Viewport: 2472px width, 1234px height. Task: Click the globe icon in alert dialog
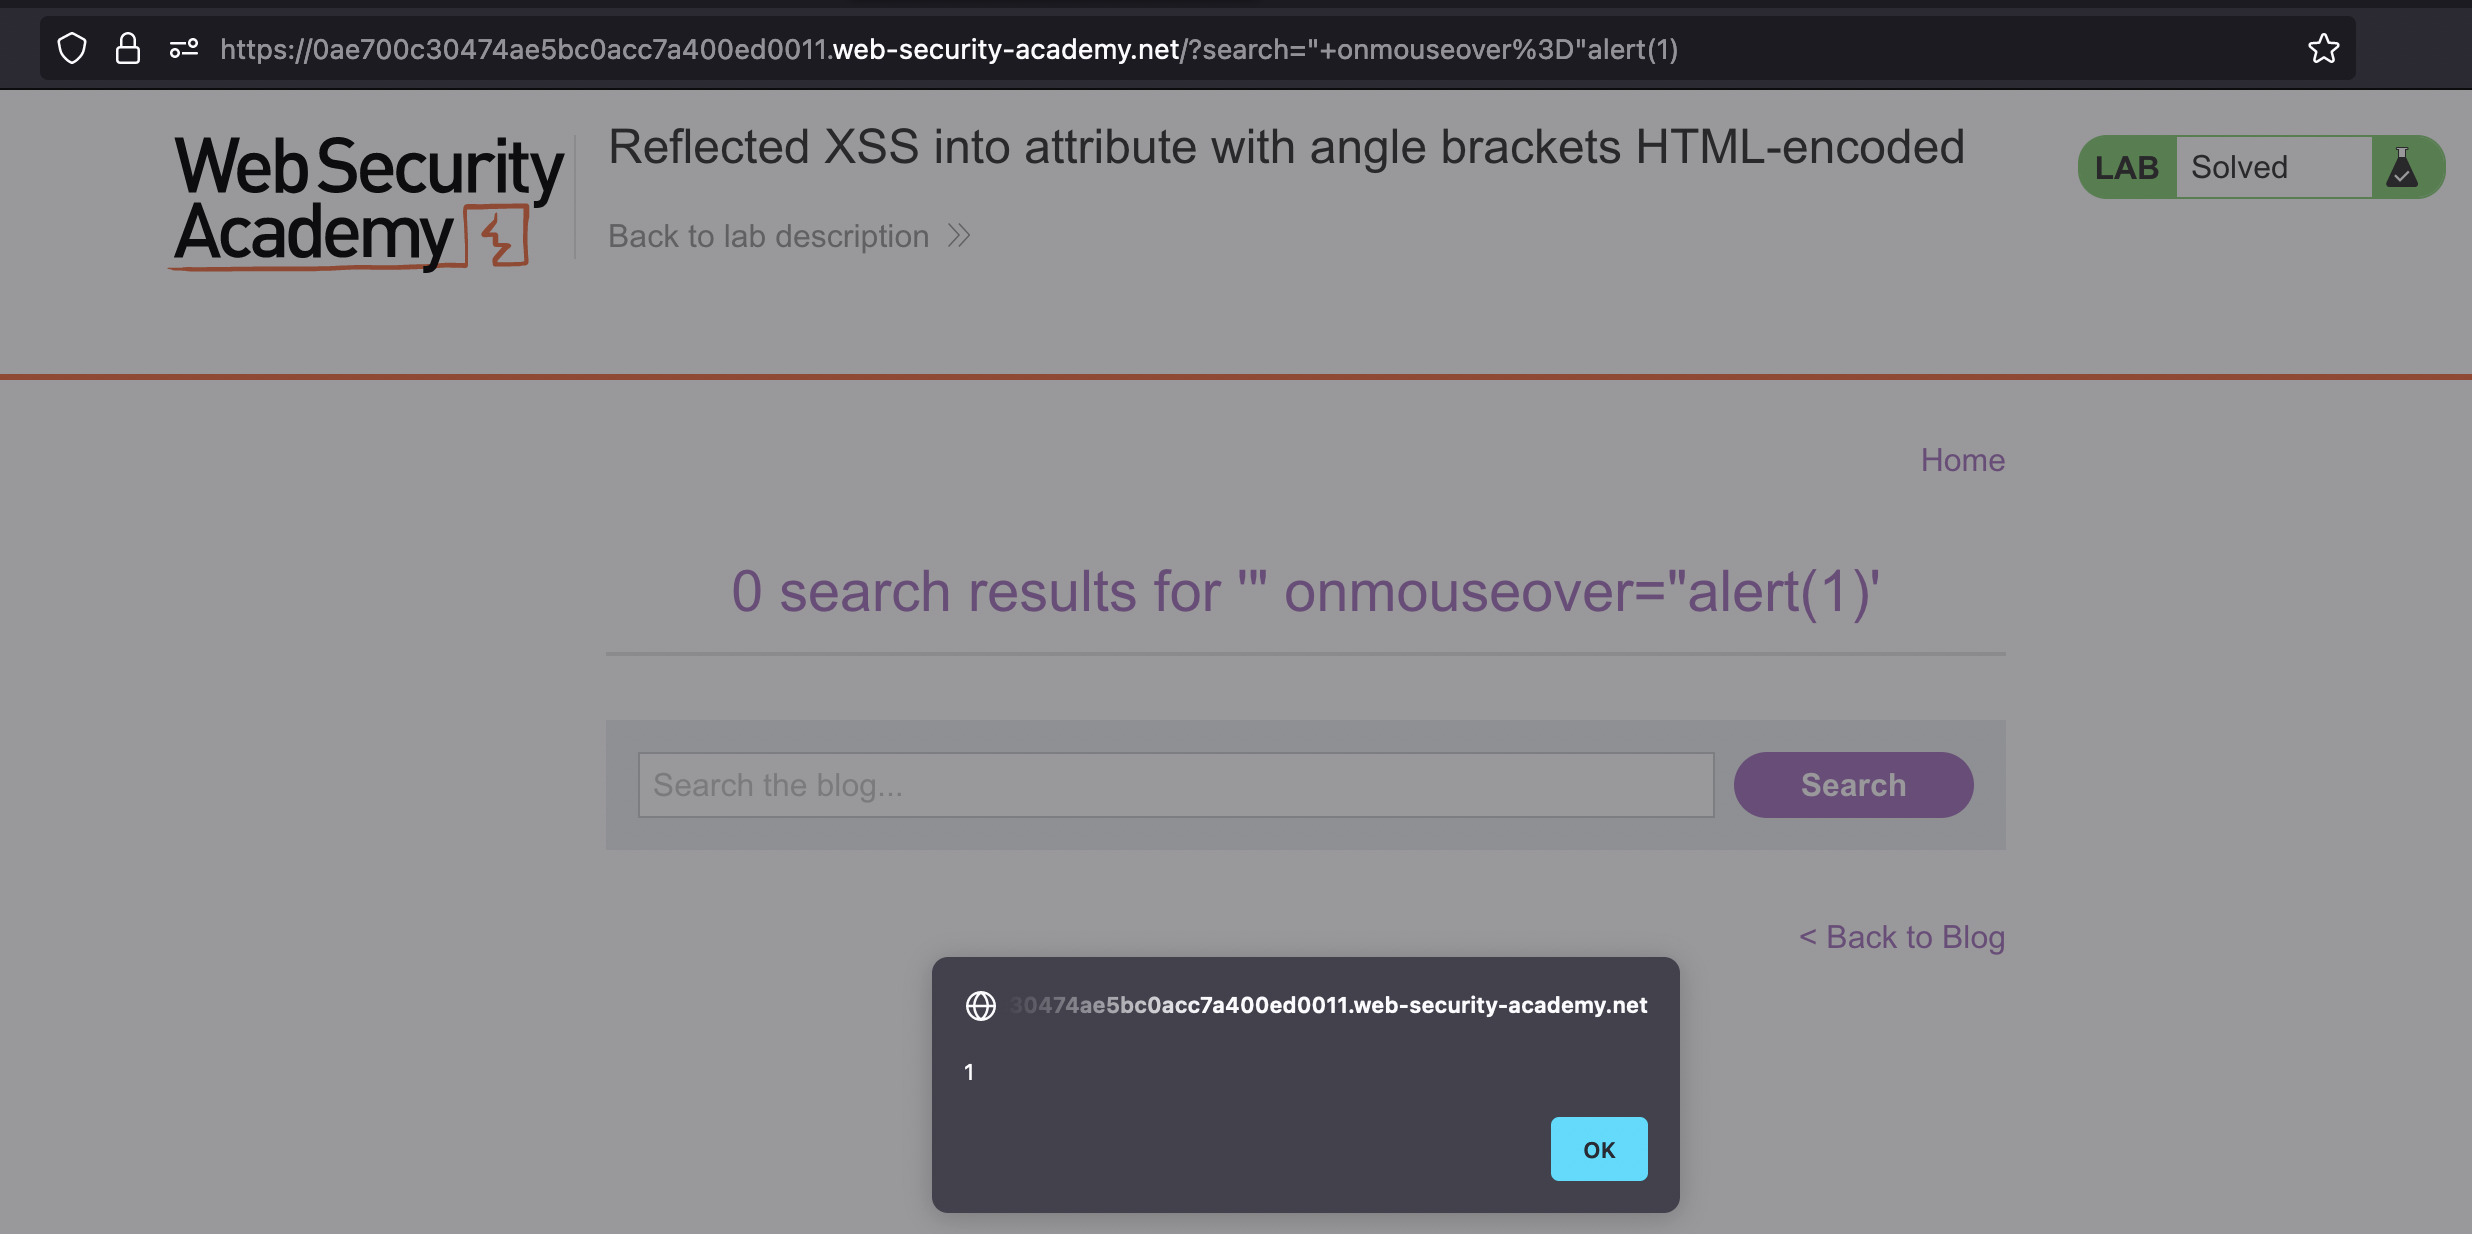(980, 1005)
